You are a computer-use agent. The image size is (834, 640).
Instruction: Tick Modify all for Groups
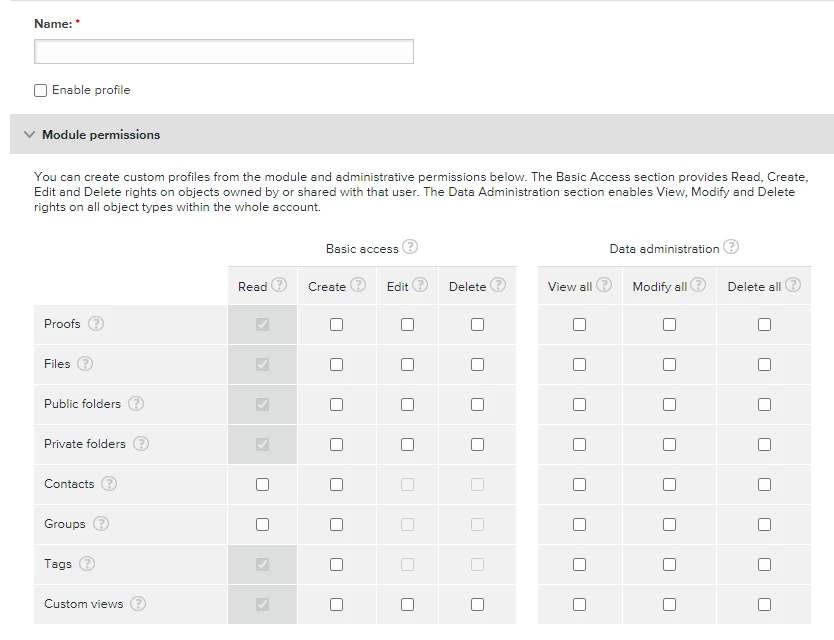(669, 524)
